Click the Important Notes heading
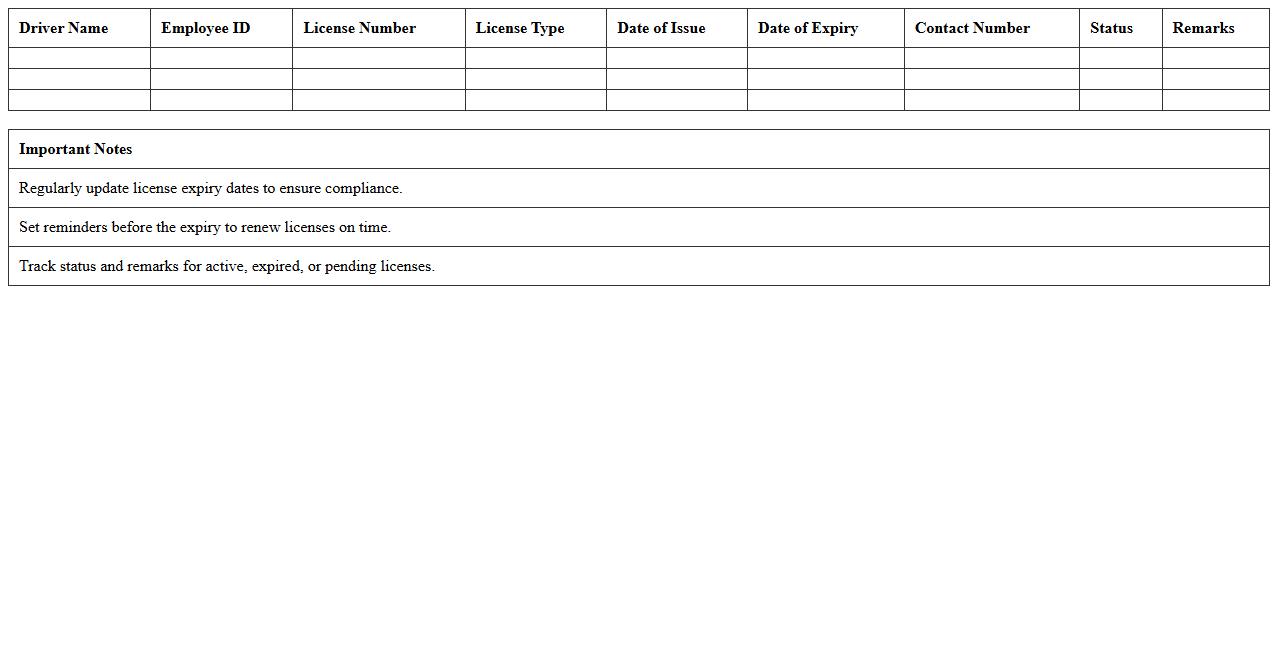Viewport: 1278px width, 650px height. tap(76, 148)
